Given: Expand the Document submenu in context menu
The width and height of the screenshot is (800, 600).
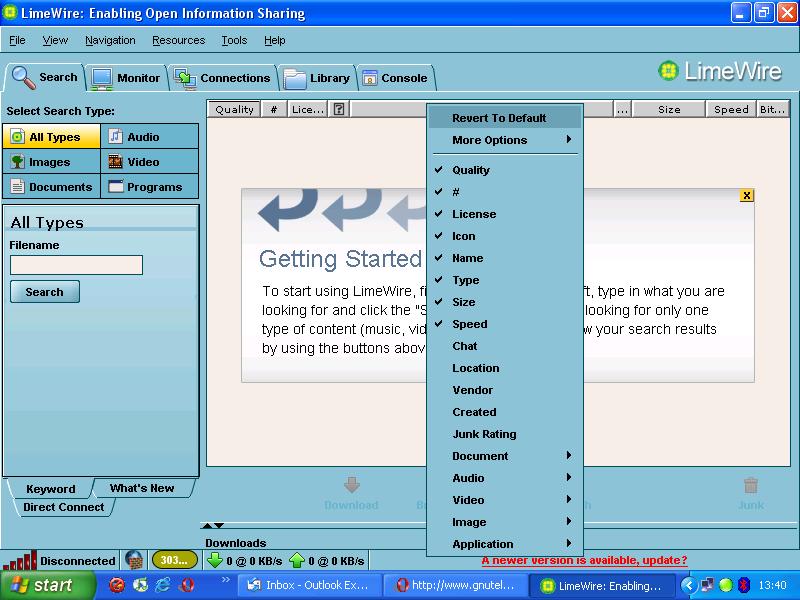Looking at the screenshot, I should 505,456.
